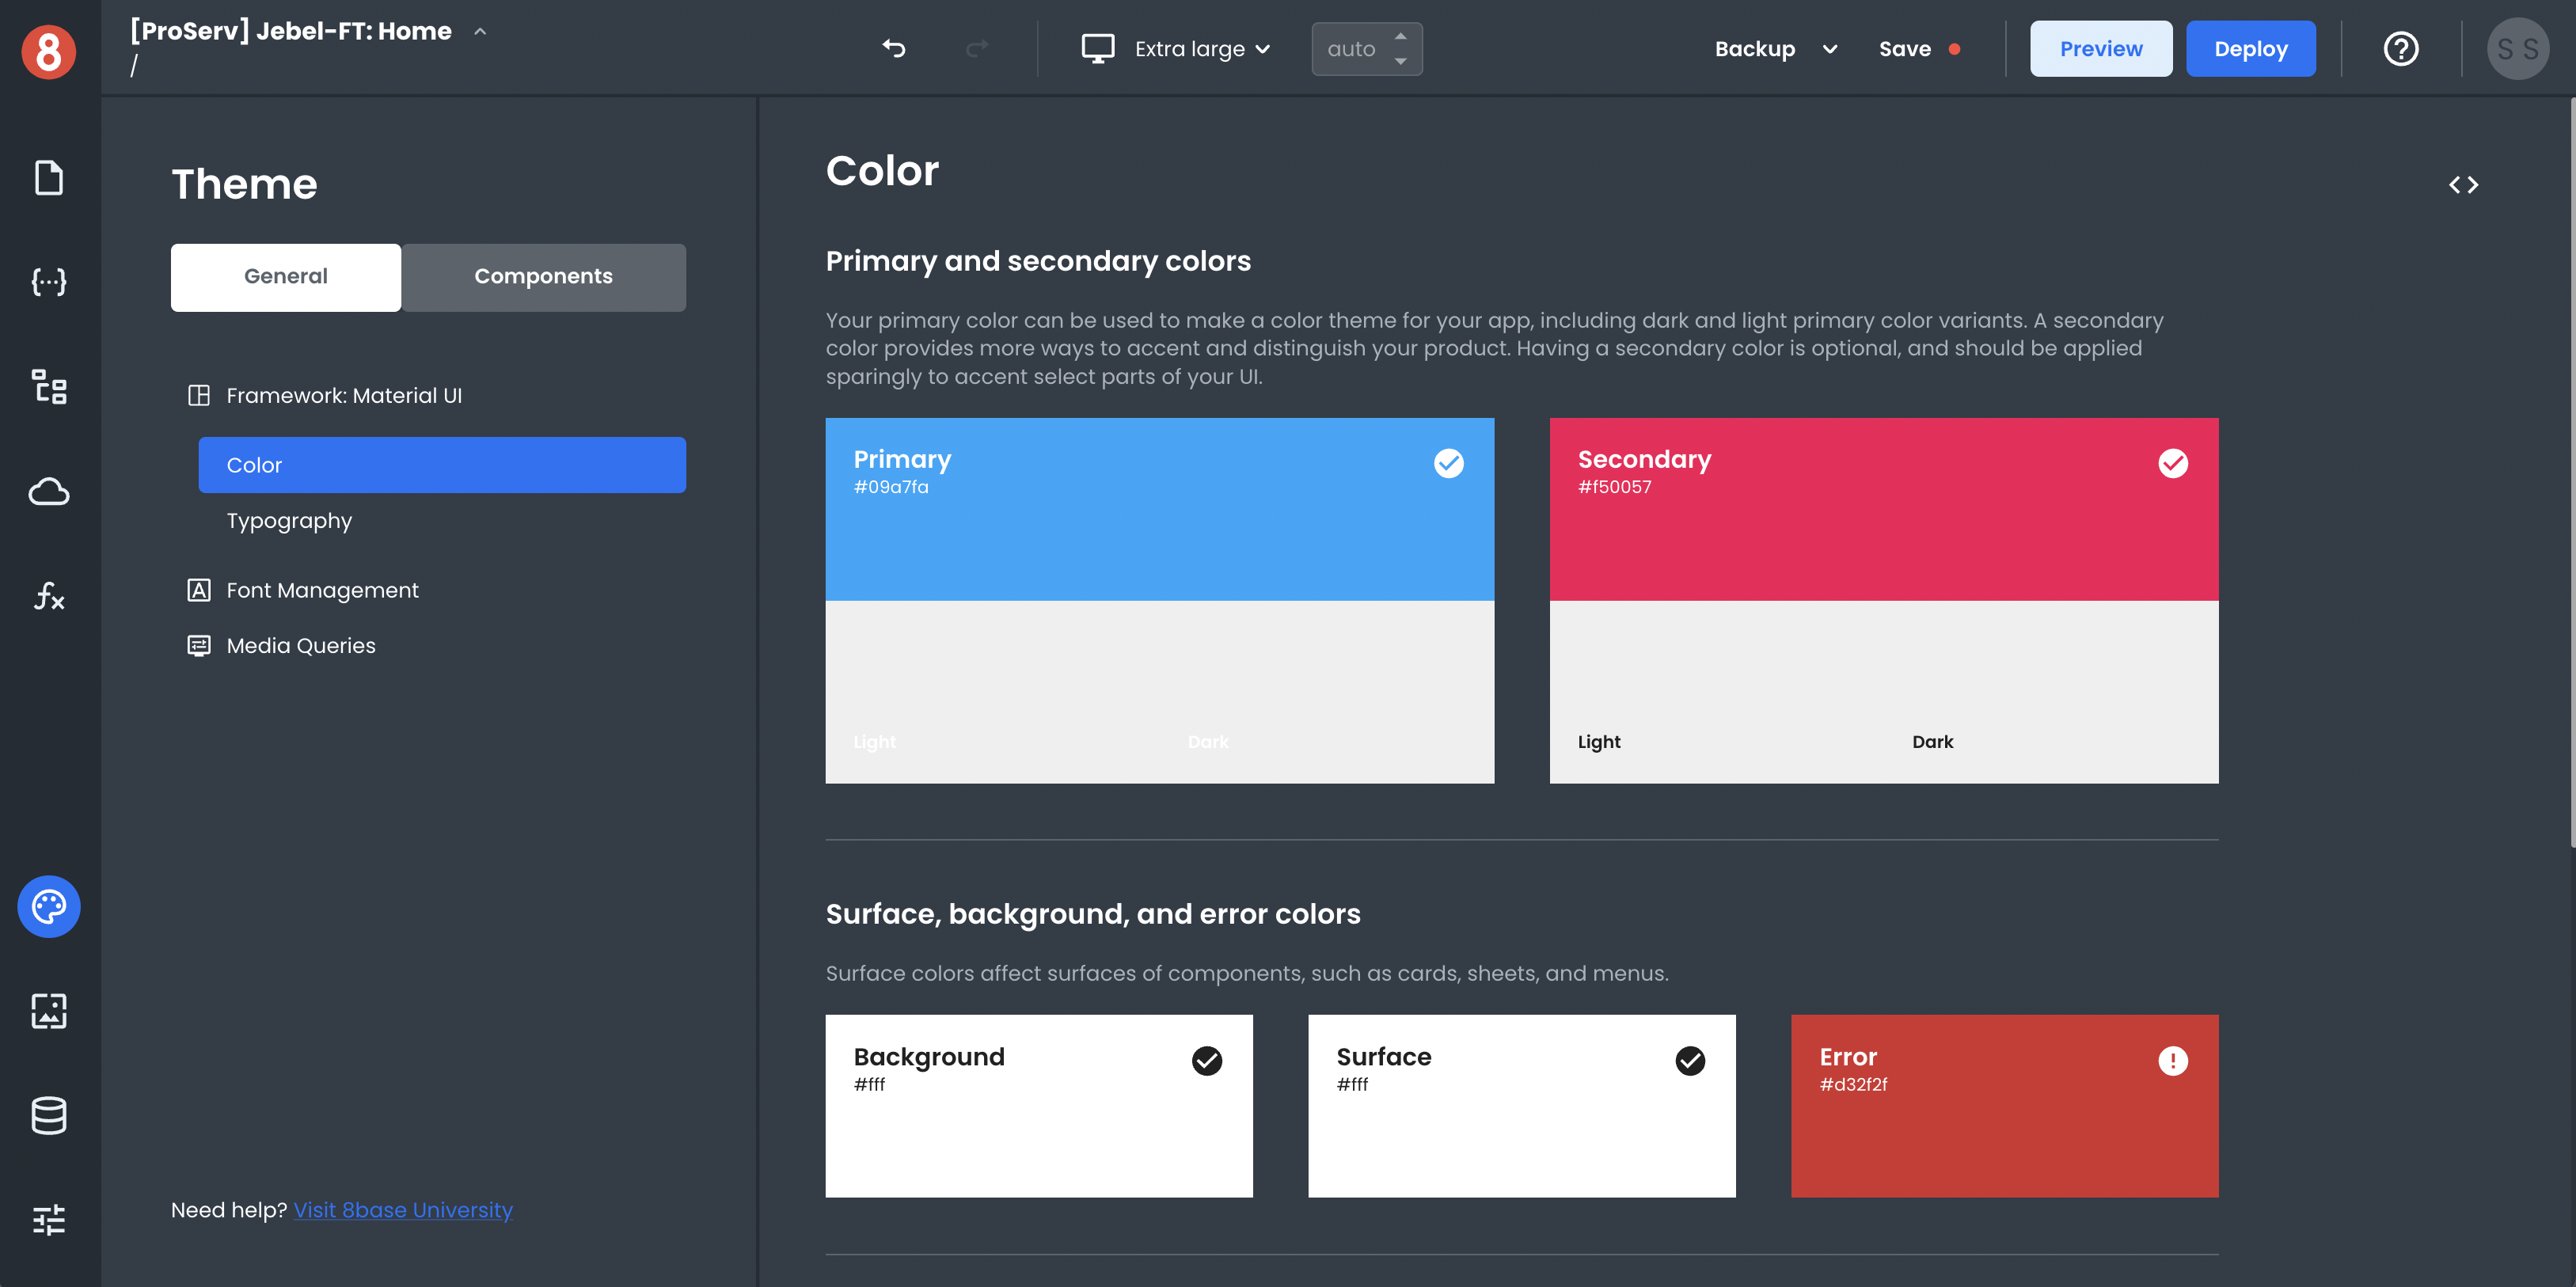Expand the Backup dropdown menu
This screenshot has height=1287, width=2576.
coord(1827,47)
